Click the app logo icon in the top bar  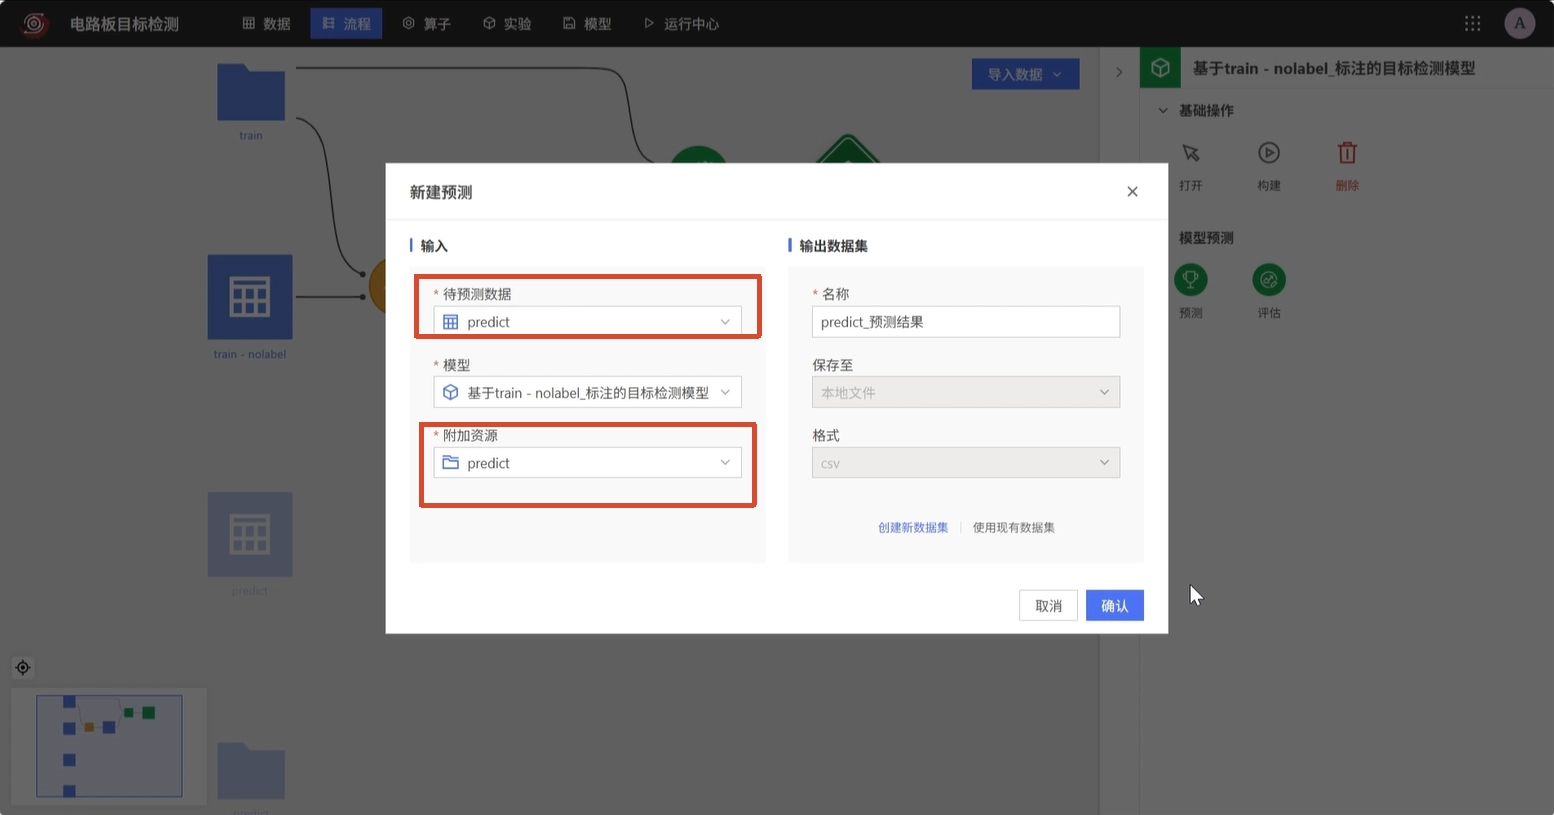coord(34,23)
